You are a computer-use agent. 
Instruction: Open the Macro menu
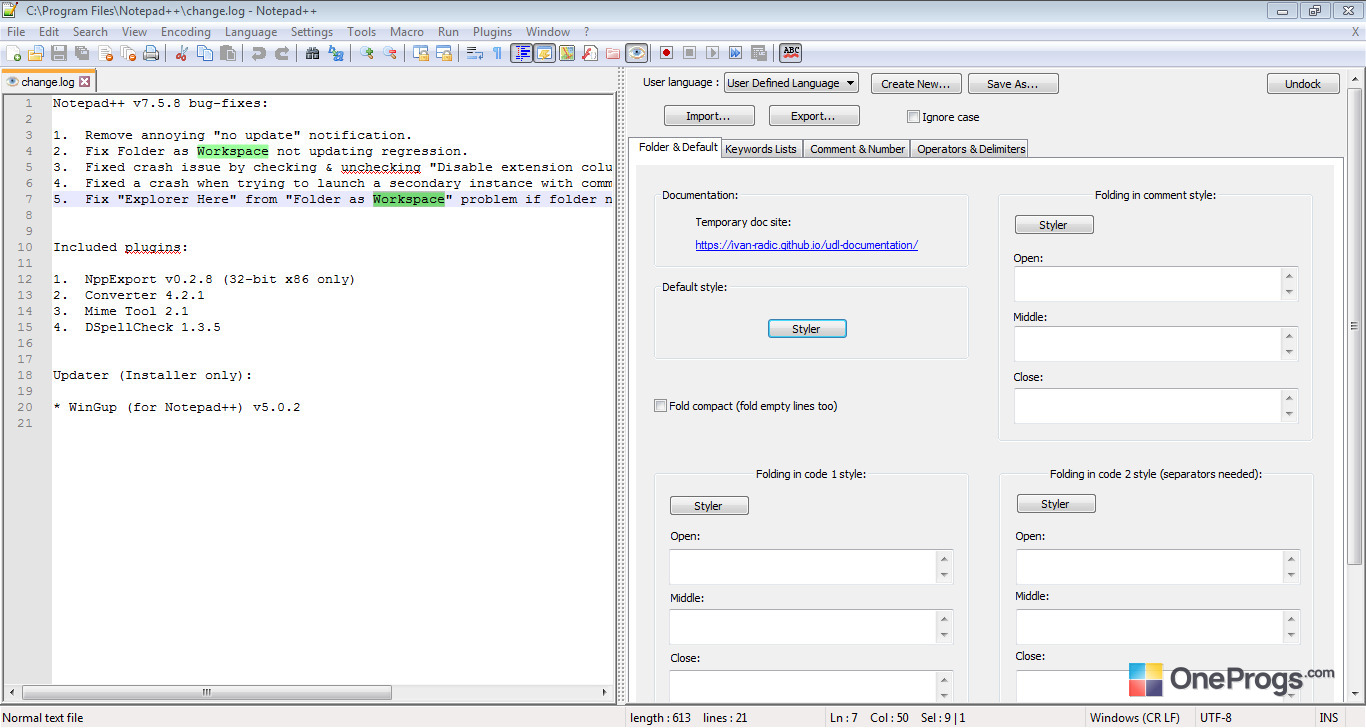coord(407,32)
